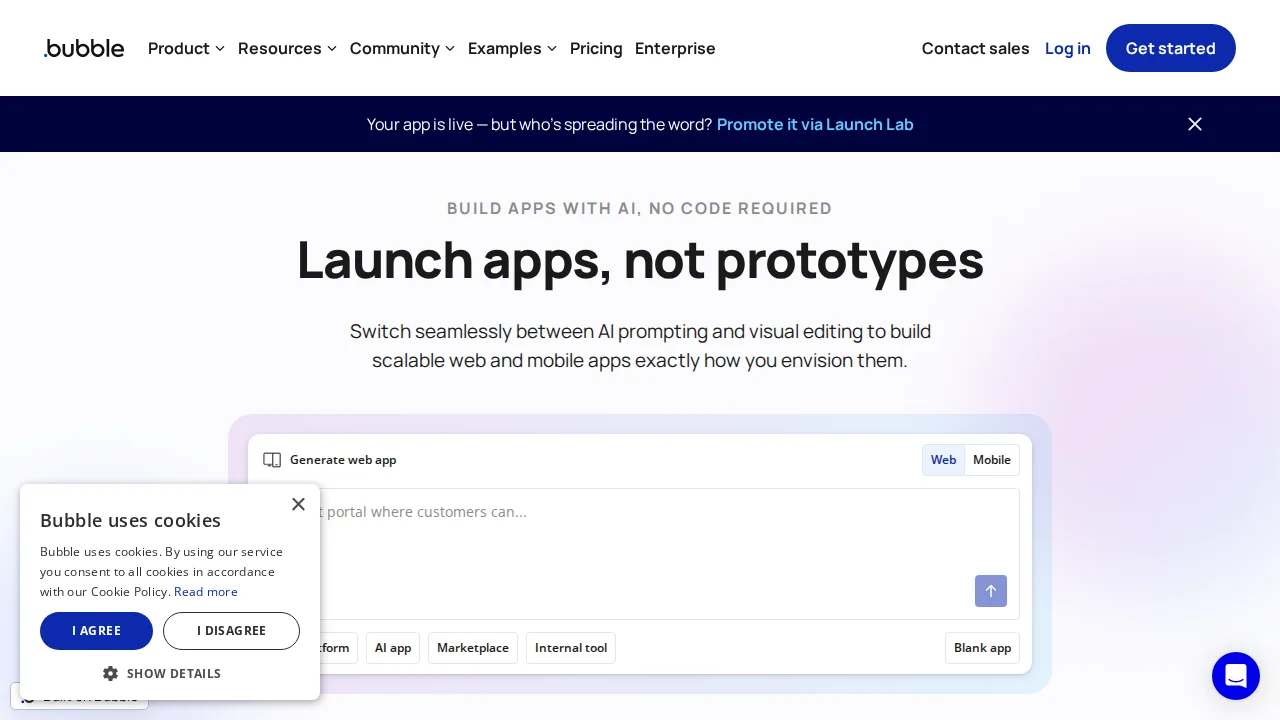Open the Promote it via Launch Lab link
Screen dimensions: 1280x720
[x=815, y=124]
